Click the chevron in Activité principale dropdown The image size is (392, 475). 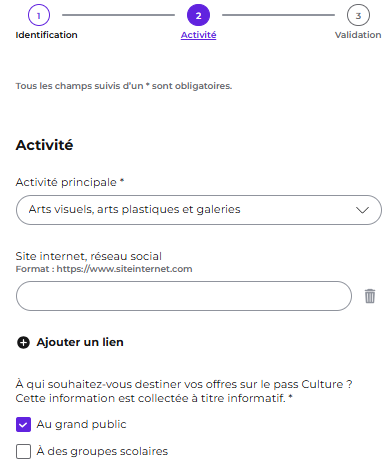(362, 210)
